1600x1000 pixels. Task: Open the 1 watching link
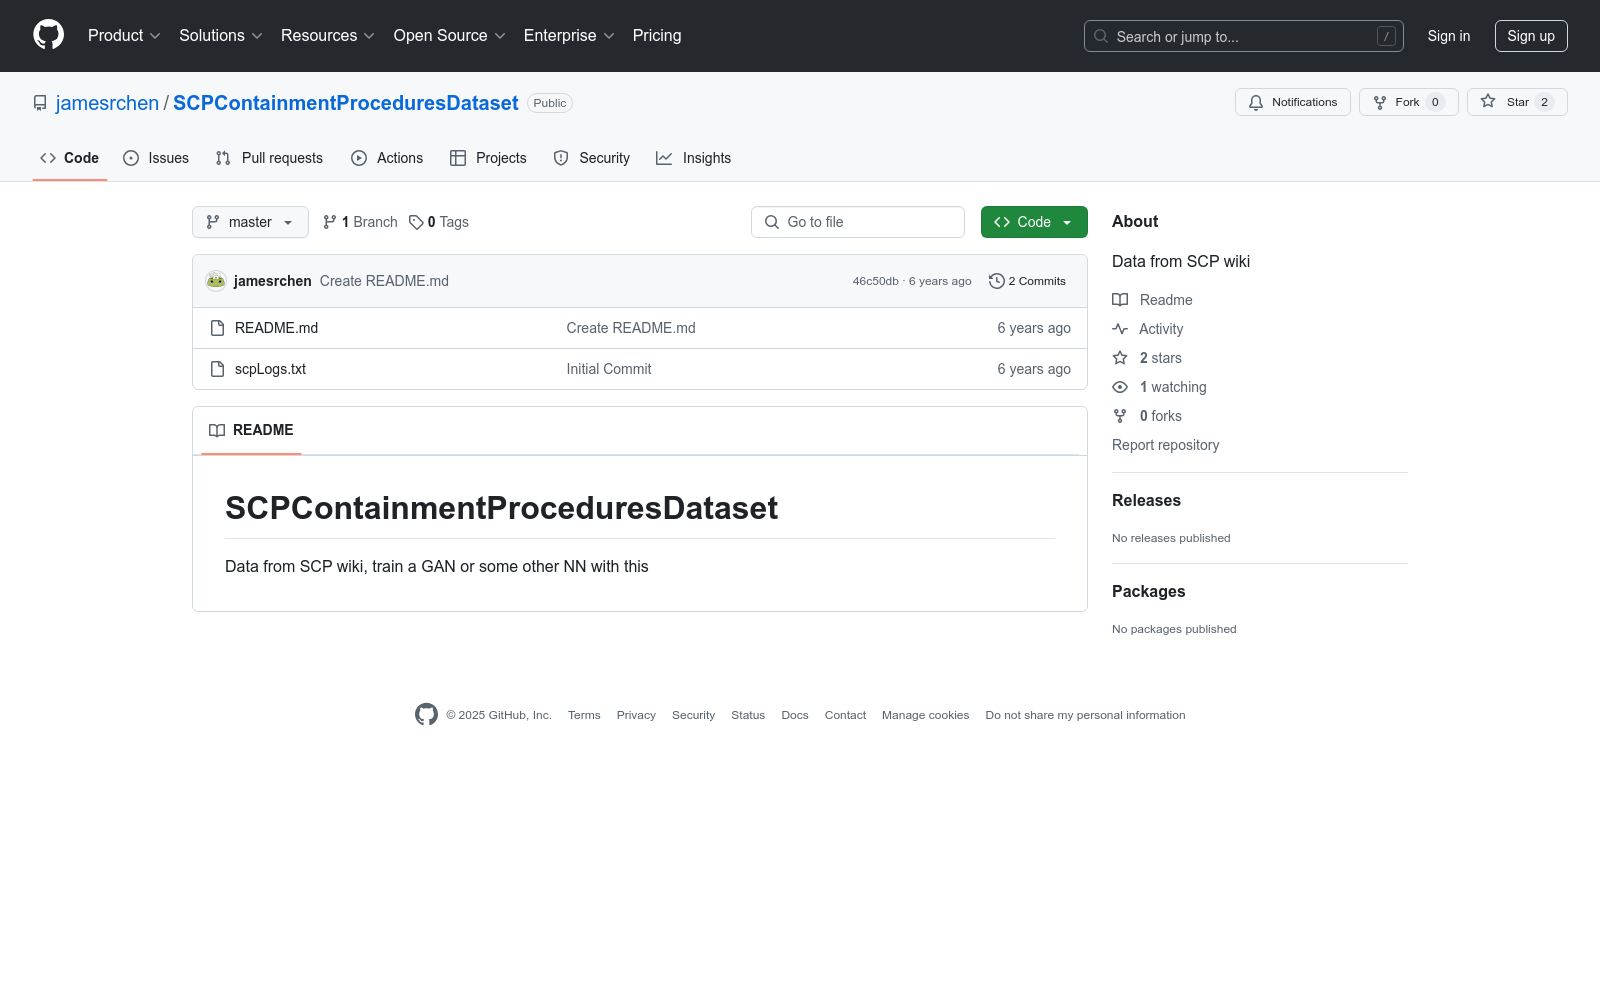[1159, 387]
